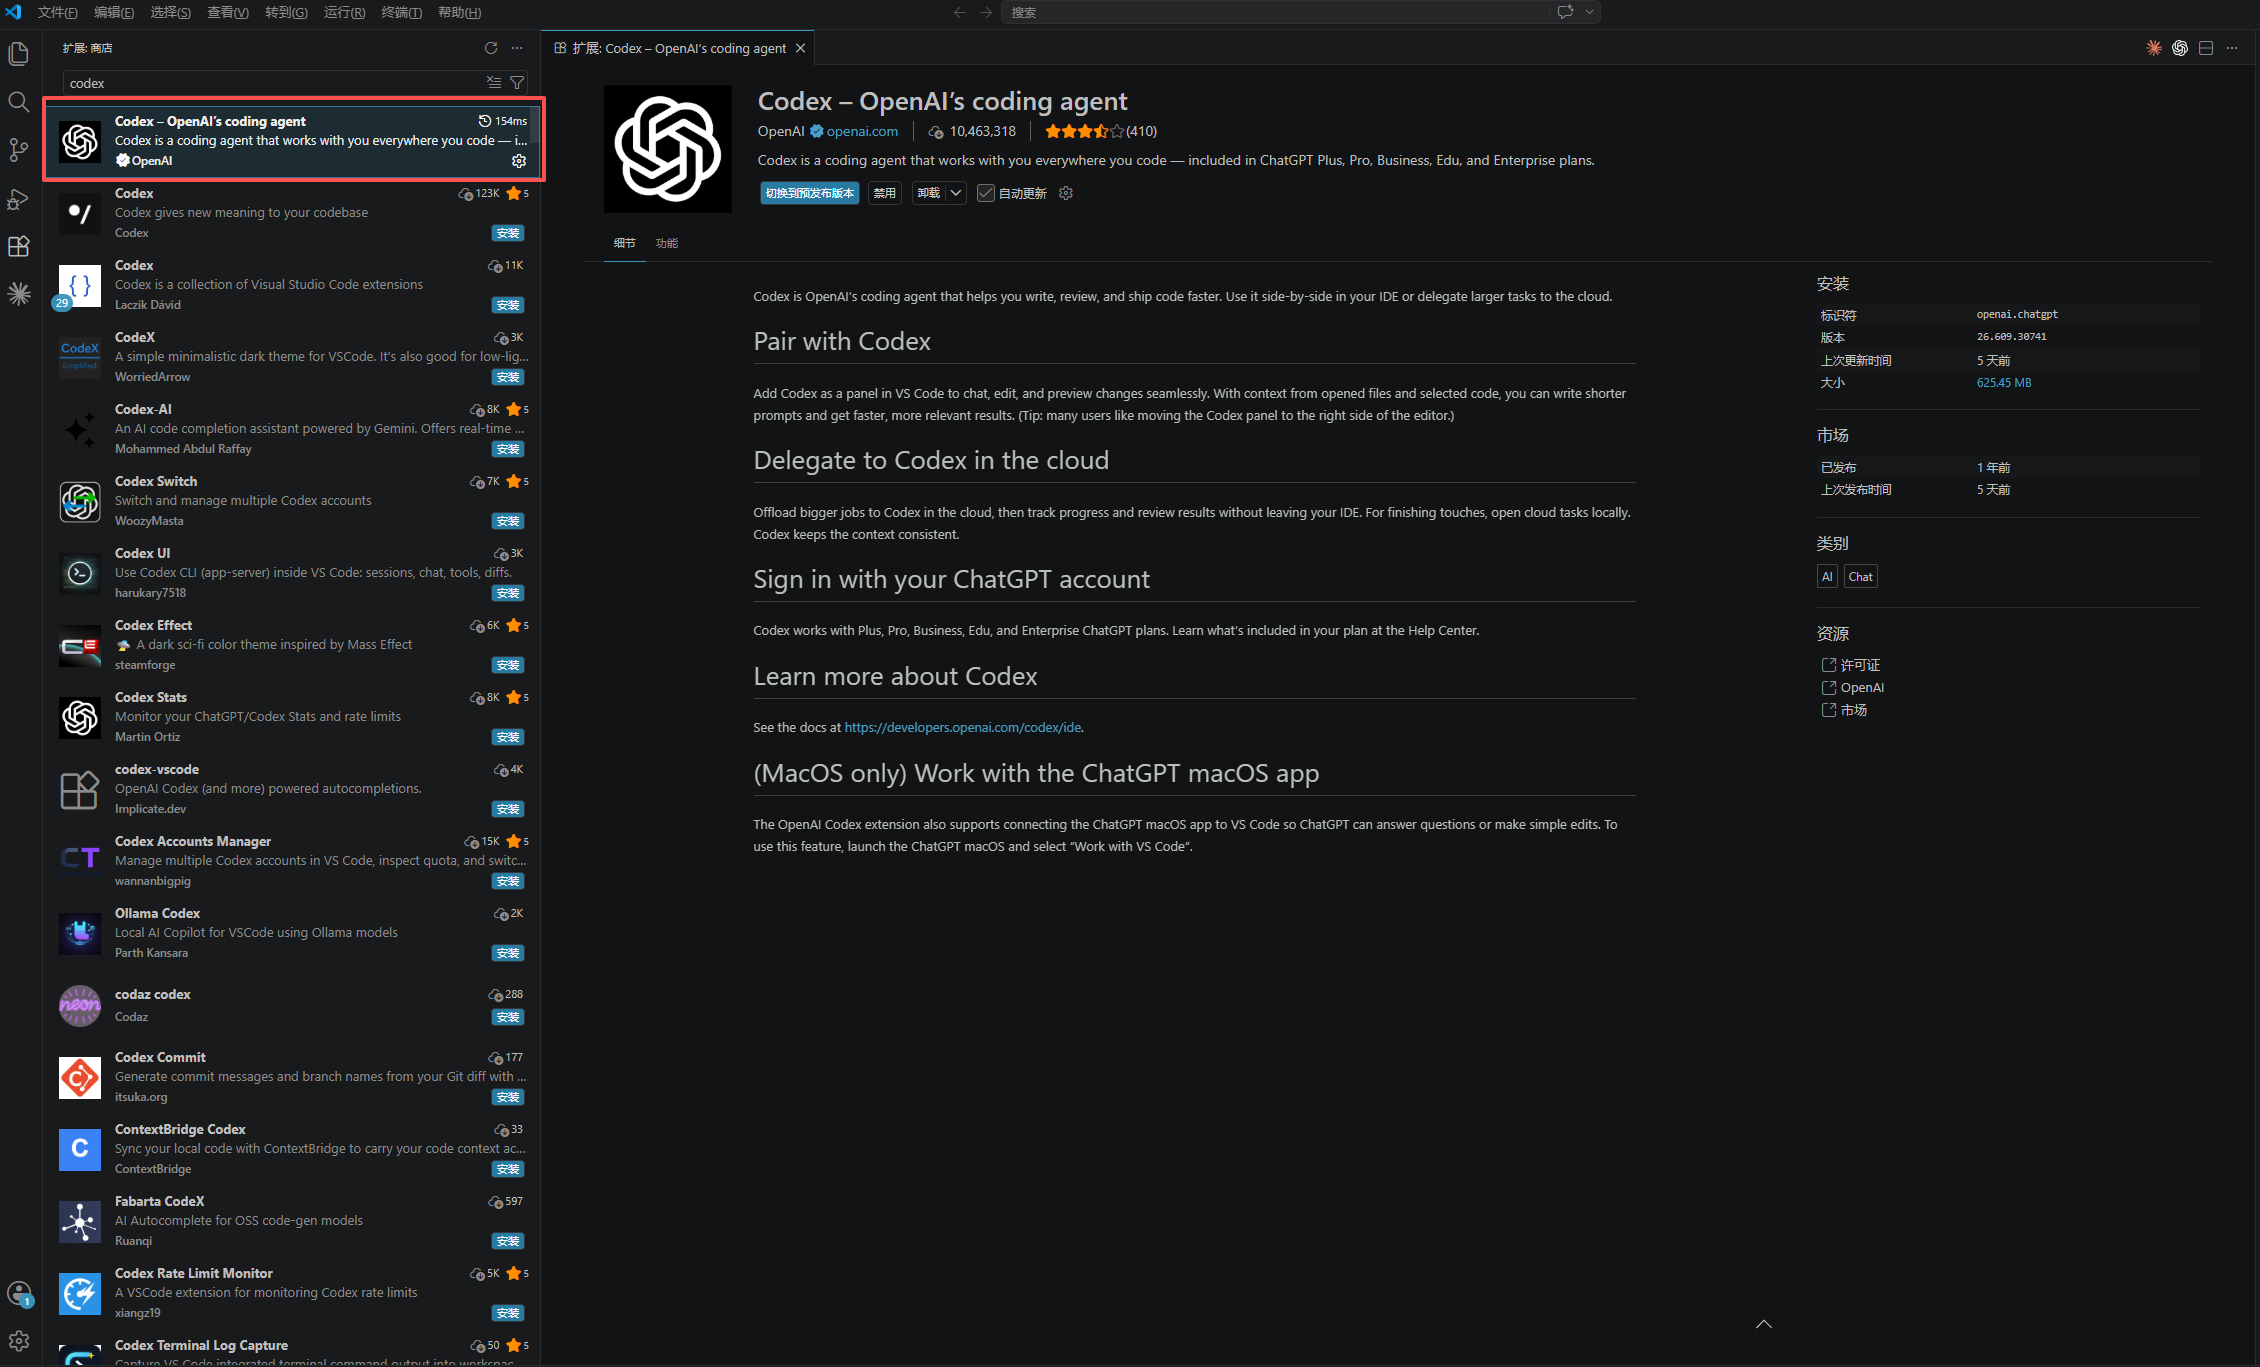Close the Codex extension editor tab
Viewport: 2260px width, 1367px height.
coord(800,48)
